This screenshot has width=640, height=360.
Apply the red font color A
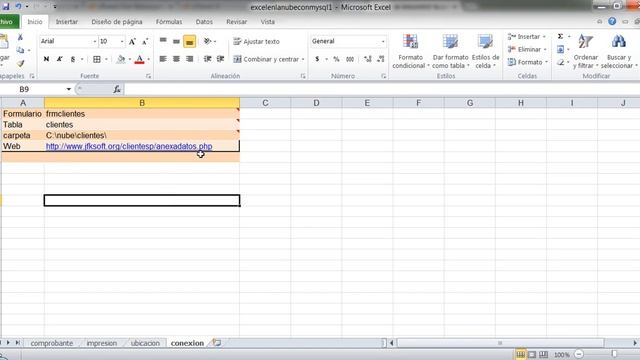[x=140, y=59]
